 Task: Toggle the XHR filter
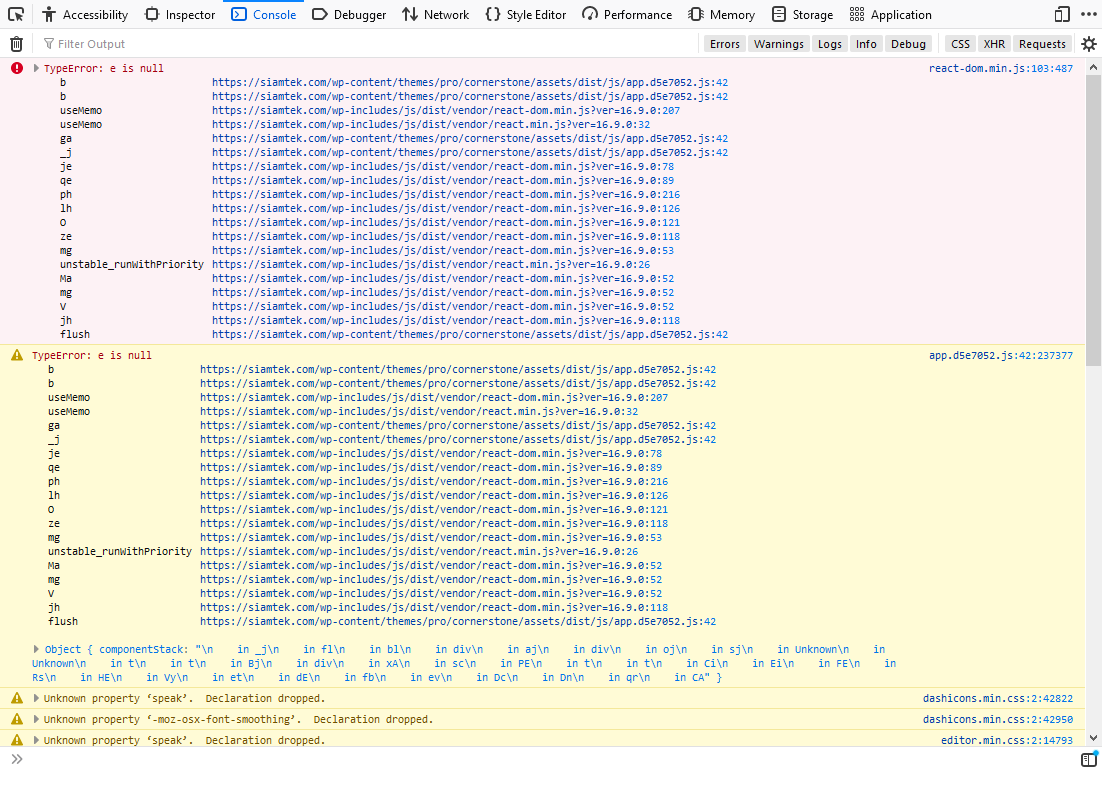[994, 44]
